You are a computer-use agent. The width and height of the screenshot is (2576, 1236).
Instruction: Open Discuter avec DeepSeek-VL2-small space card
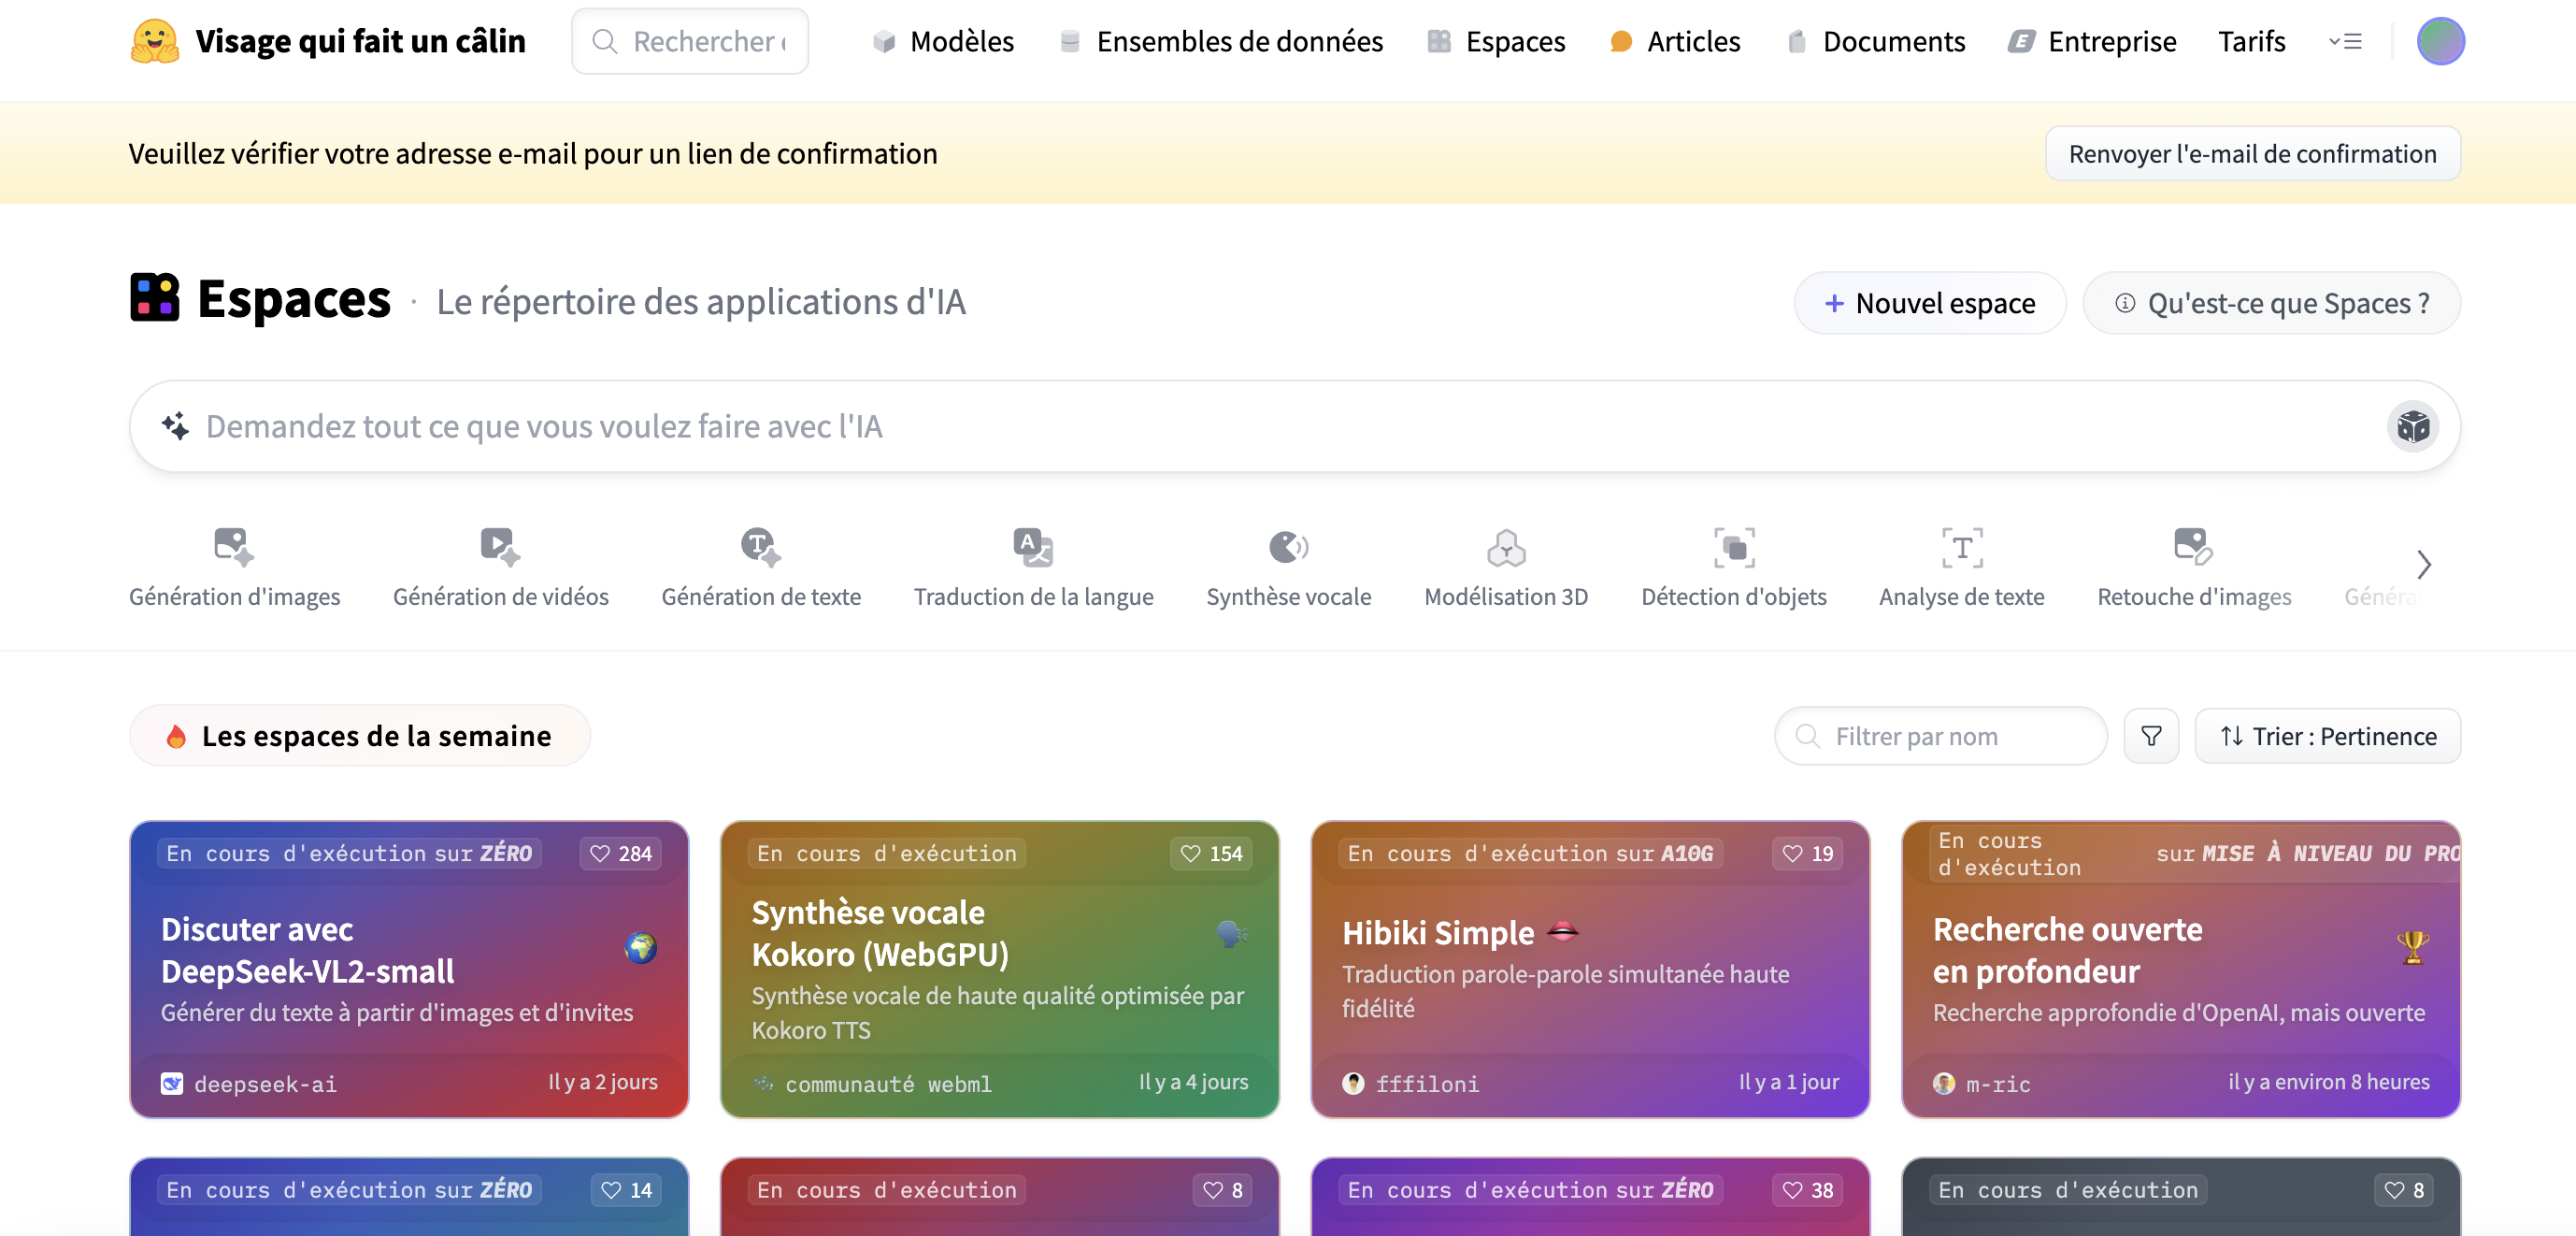(409, 969)
